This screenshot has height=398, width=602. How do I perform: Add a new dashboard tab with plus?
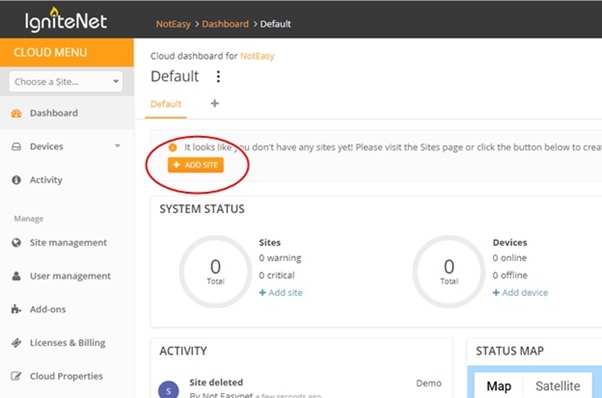point(215,103)
